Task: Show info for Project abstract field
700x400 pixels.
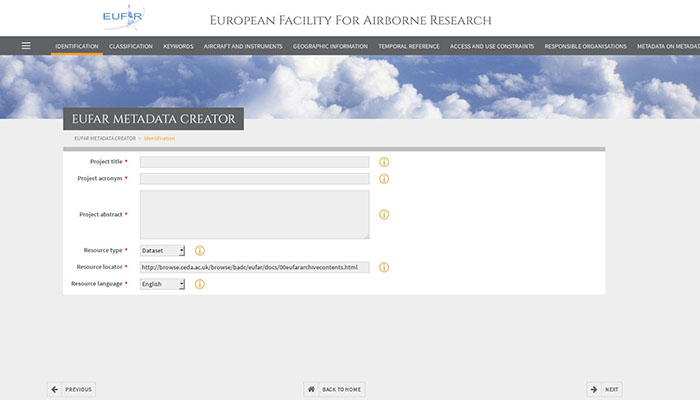Action: 383,214
